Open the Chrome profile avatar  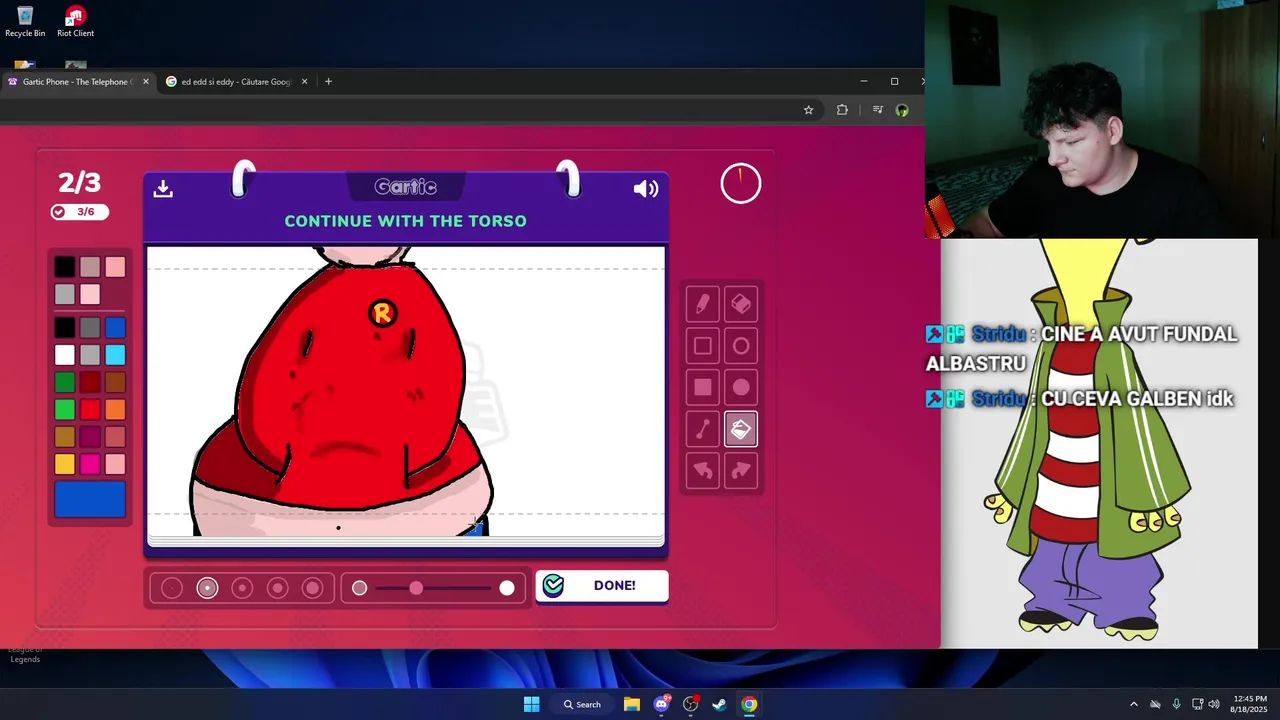coord(902,110)
